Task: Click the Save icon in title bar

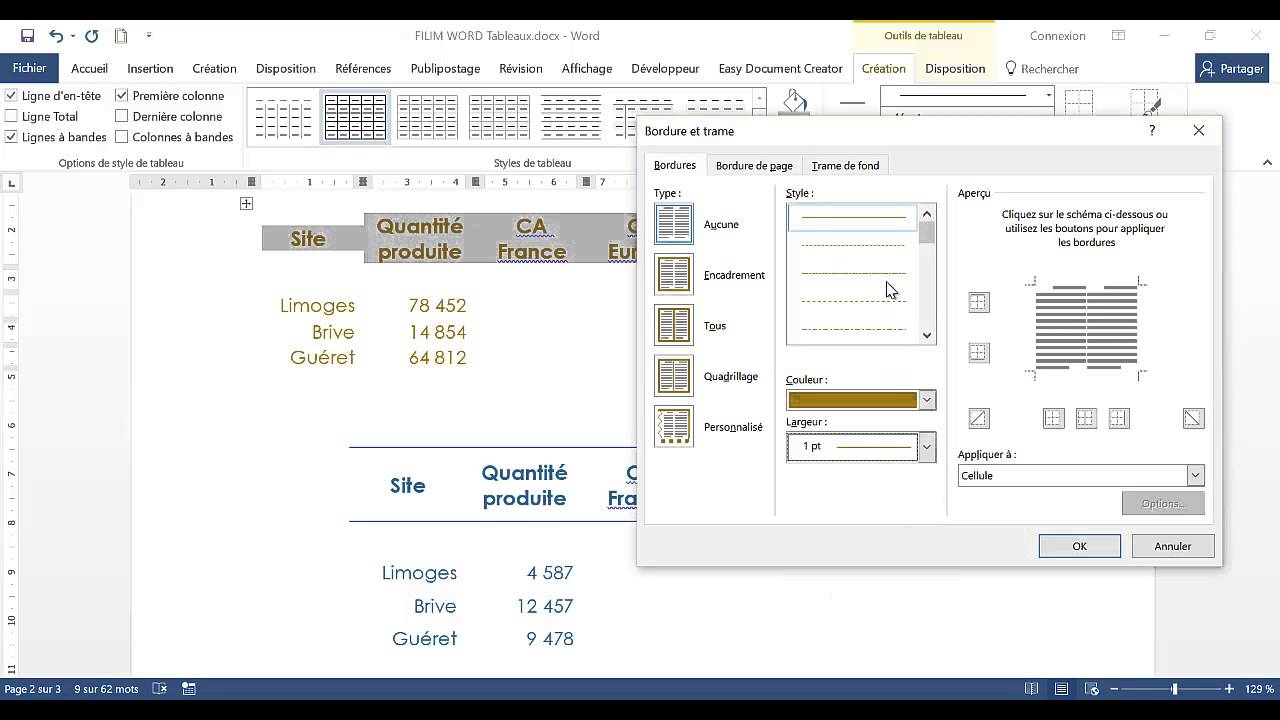Action: (27, 36)
